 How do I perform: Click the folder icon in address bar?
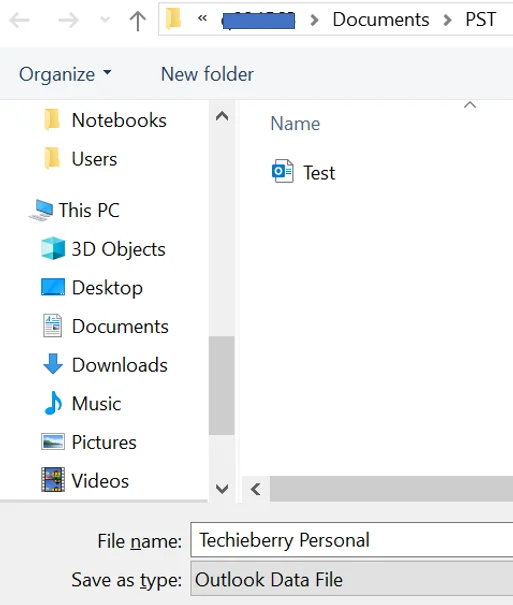pos(174,19)
